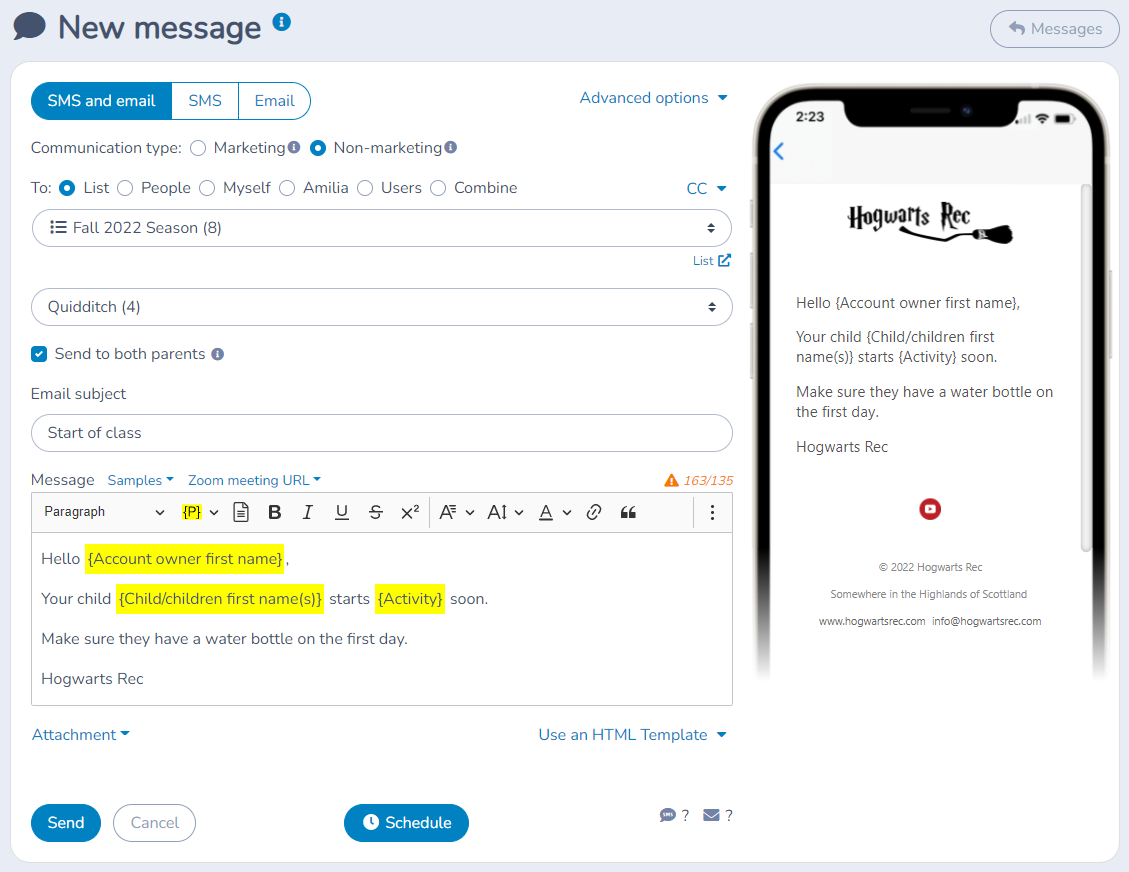Select the Non-marketing communication type

click(x=318, y=148)
